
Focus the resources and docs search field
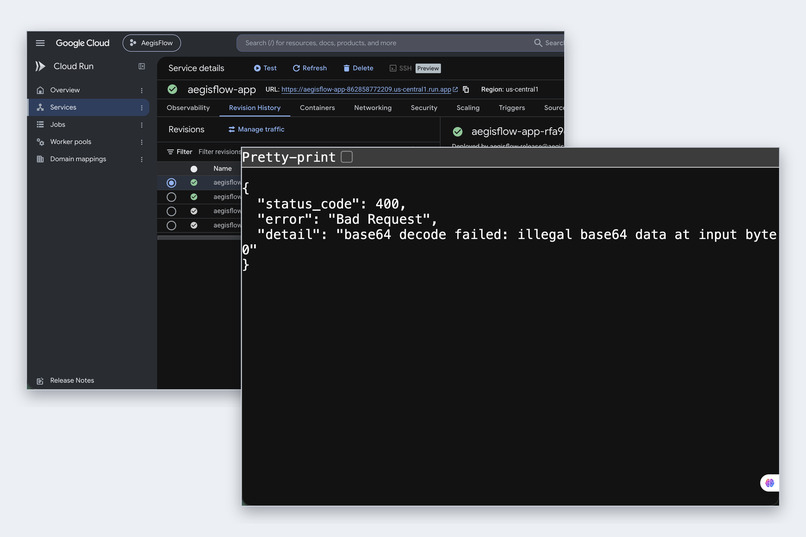tap(386, 43)
